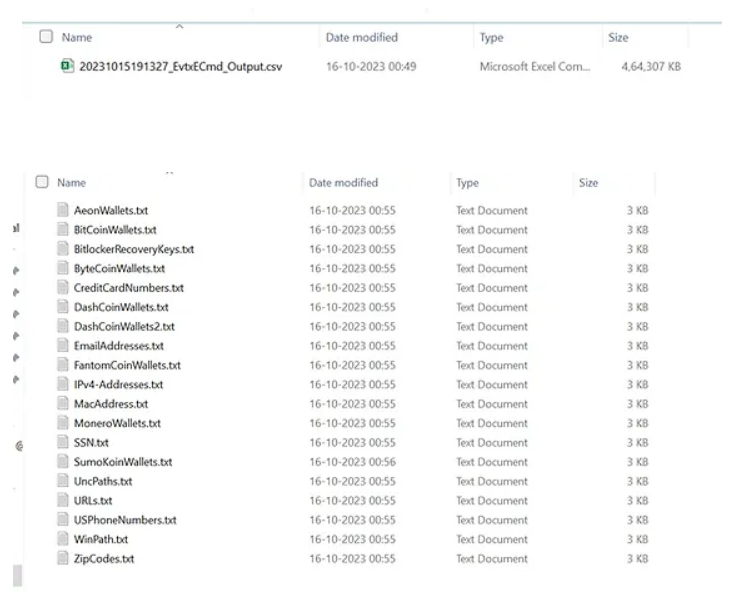Click the CreditCardNumbers.txt file icon
This screenshot has height=607, width=731.
click(63, 288)
